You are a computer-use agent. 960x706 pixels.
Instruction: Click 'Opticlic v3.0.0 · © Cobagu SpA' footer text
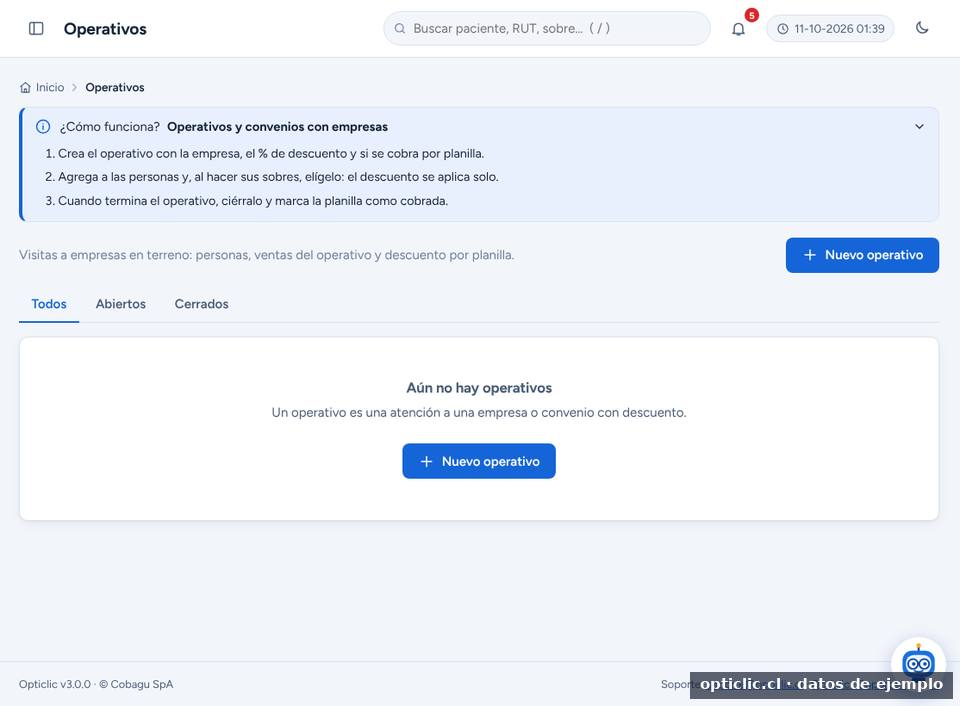[96, 685]
